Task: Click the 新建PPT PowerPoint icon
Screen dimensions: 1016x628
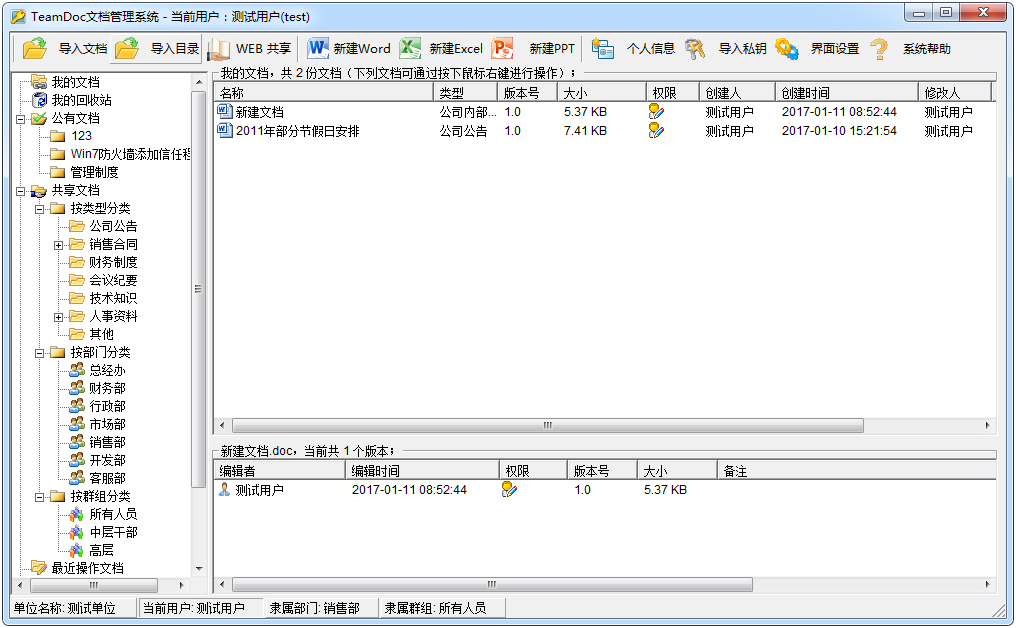Action: (502, 49)
